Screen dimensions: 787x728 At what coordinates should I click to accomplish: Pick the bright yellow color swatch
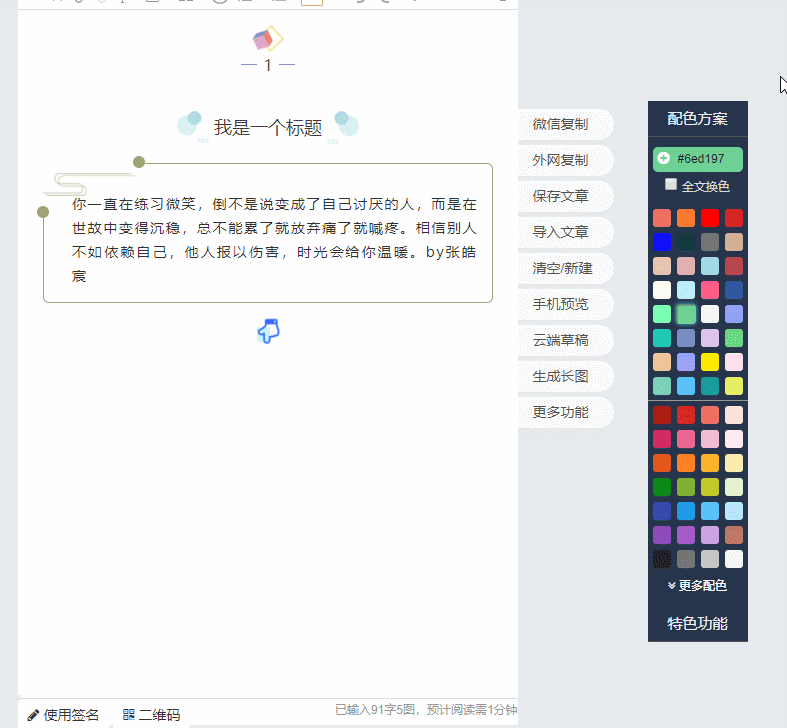(710, 362)
